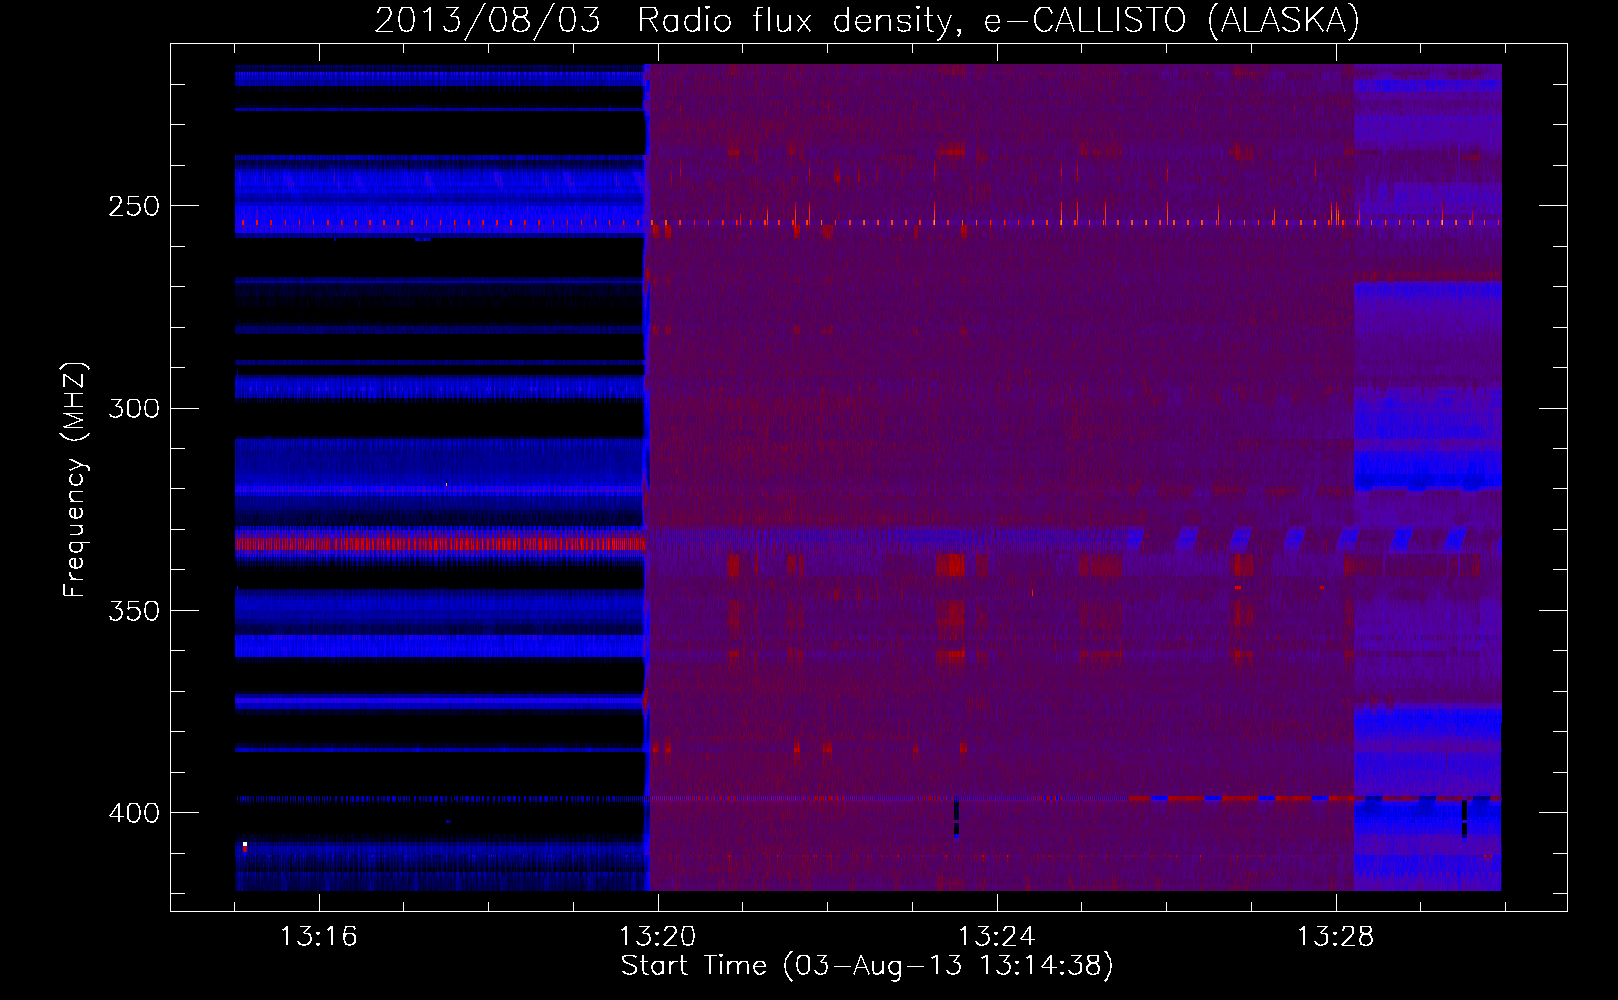The height and width of the screenshot is (1000, 1618).
Task: Click the 'Start Time (03-Aug-13 13:14:38)' axis label
Action: coord(867,966)
